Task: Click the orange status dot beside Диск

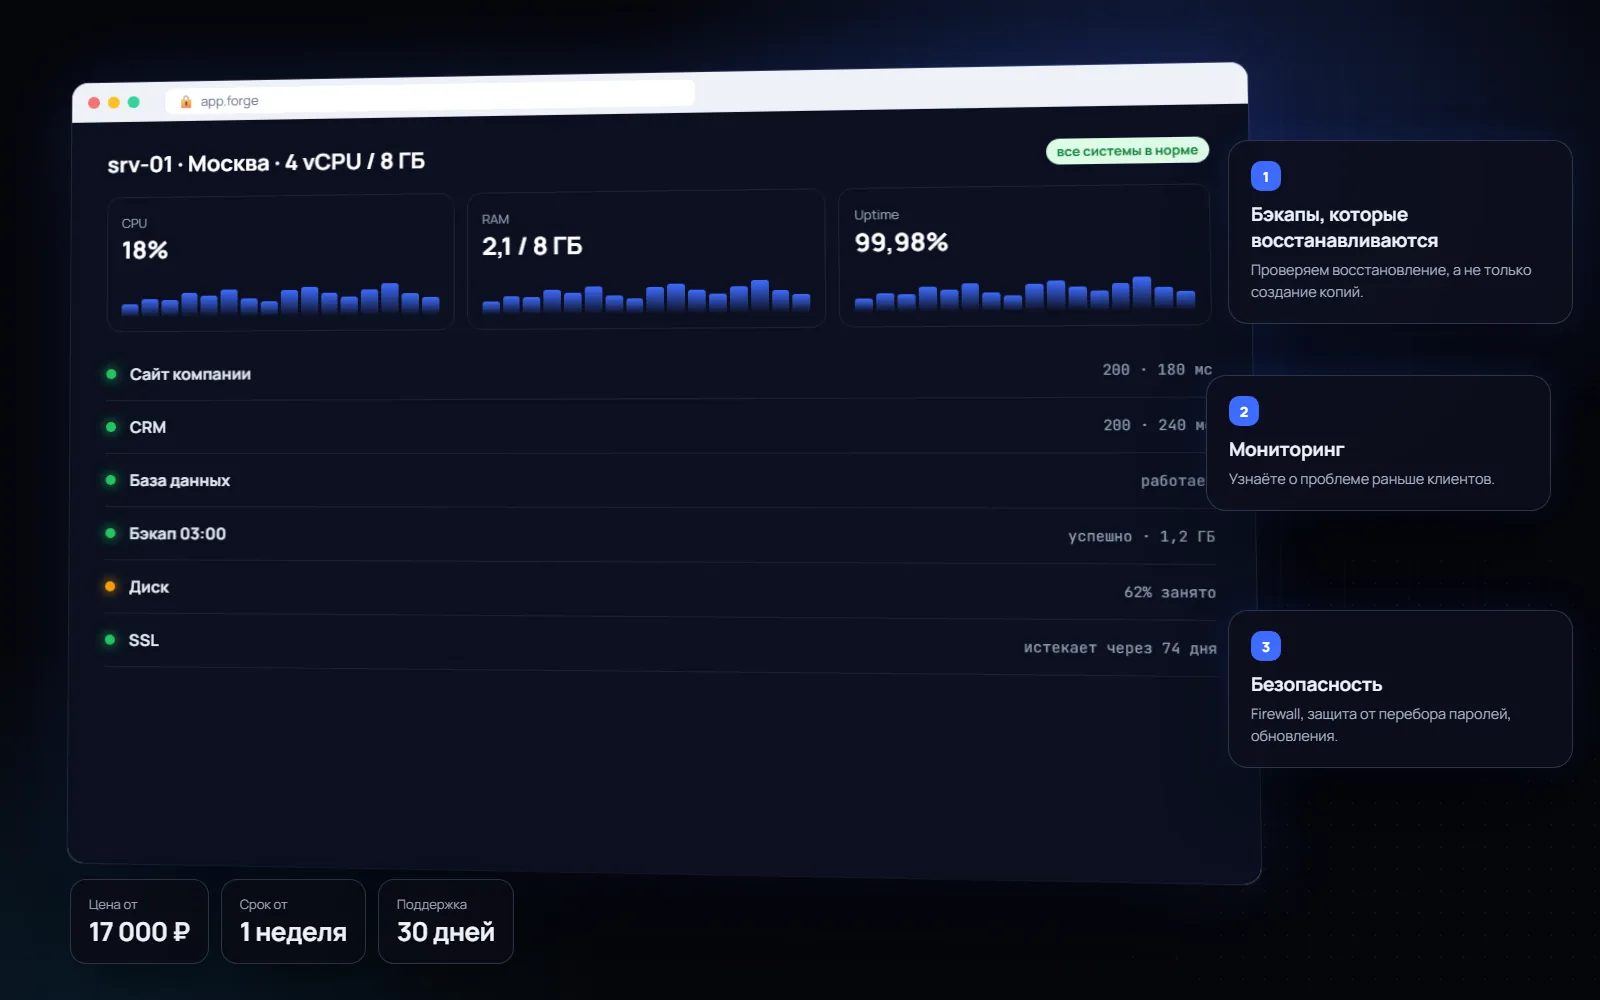Action: pos(110,586)
